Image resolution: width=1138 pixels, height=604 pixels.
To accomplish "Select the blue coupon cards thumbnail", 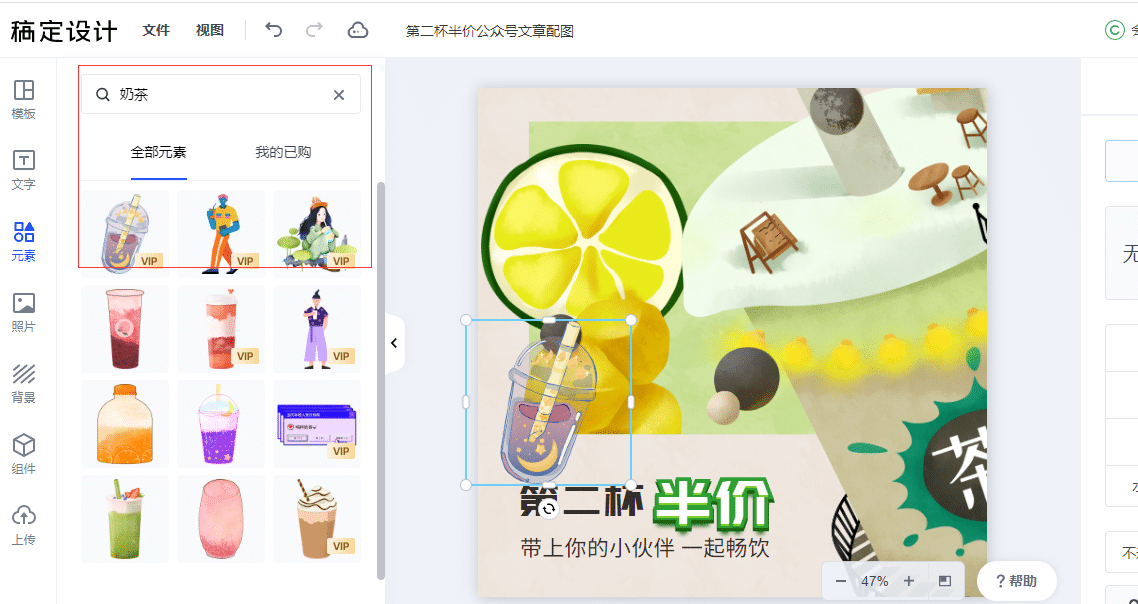I will tap(316, 424).
